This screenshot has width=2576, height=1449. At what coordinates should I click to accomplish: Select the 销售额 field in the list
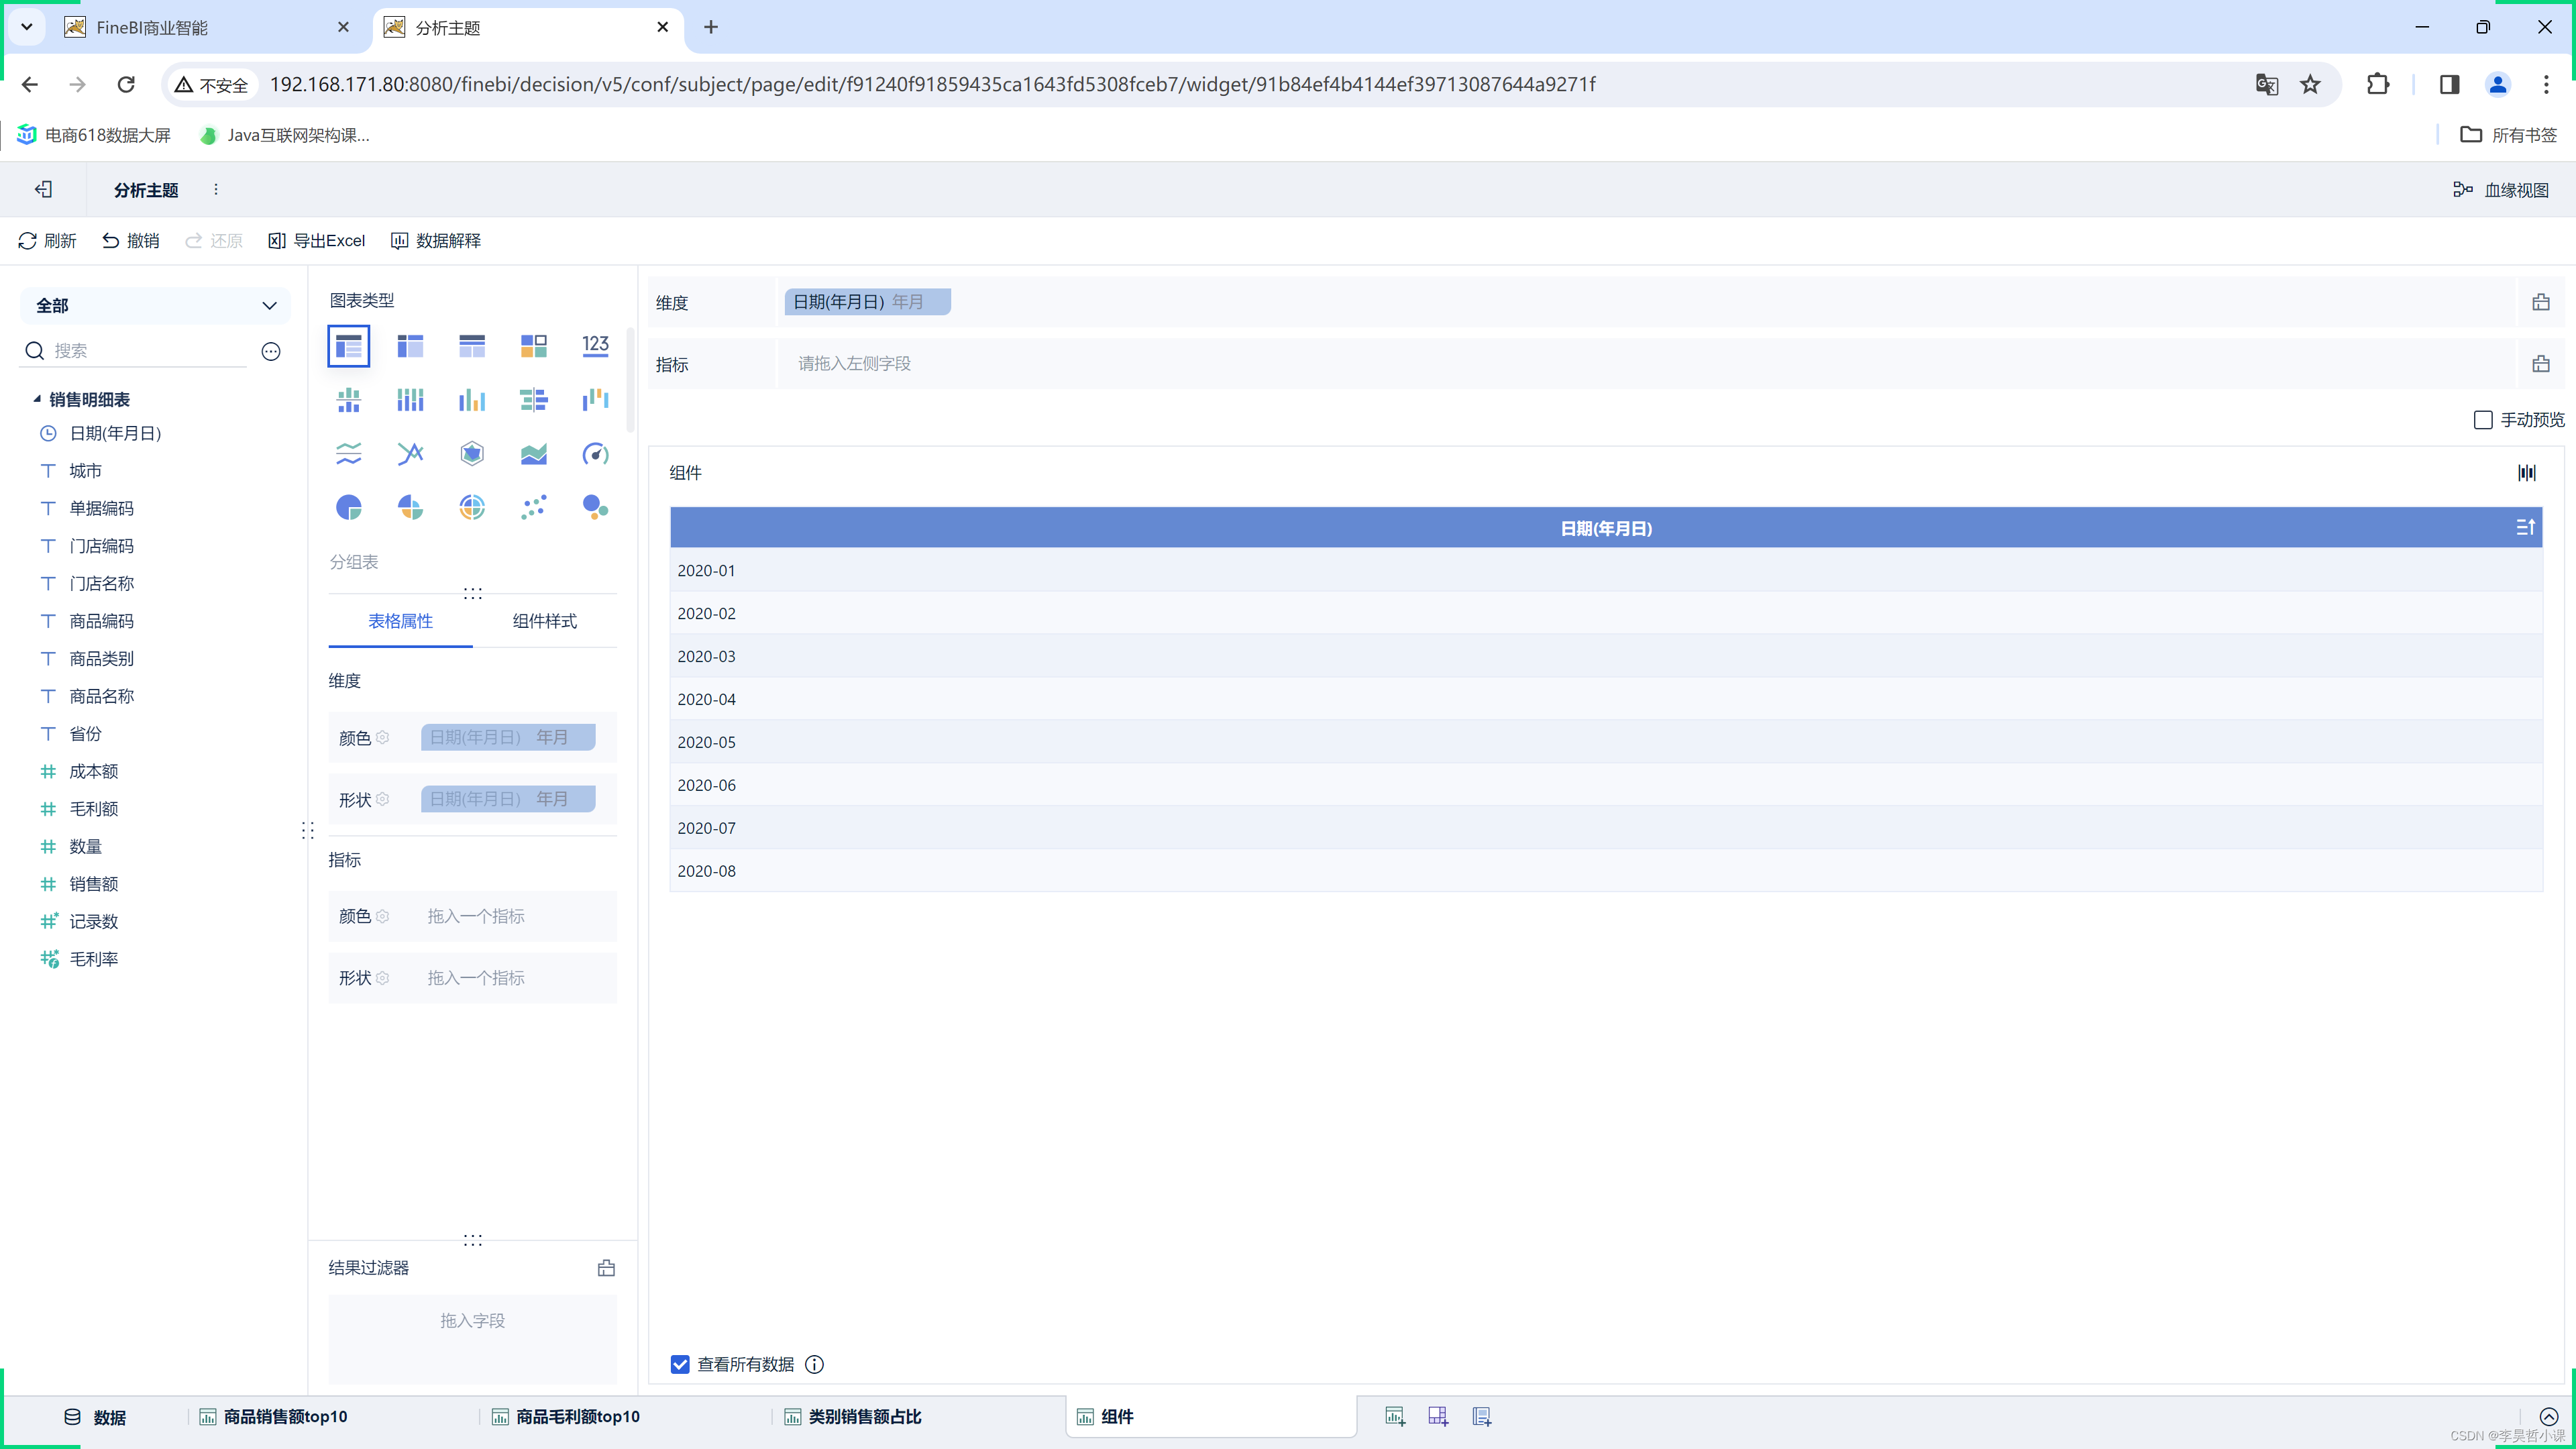[x=93, y=884]
